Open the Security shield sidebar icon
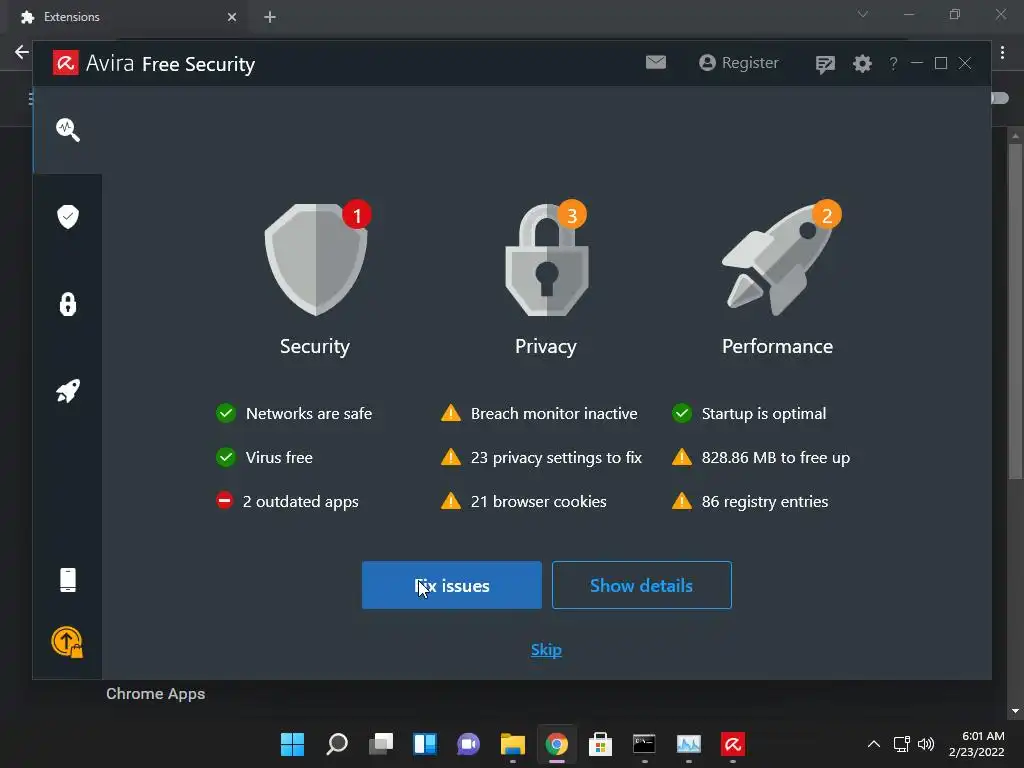The height and width of the screenshot is (768, 1024). 68,217
